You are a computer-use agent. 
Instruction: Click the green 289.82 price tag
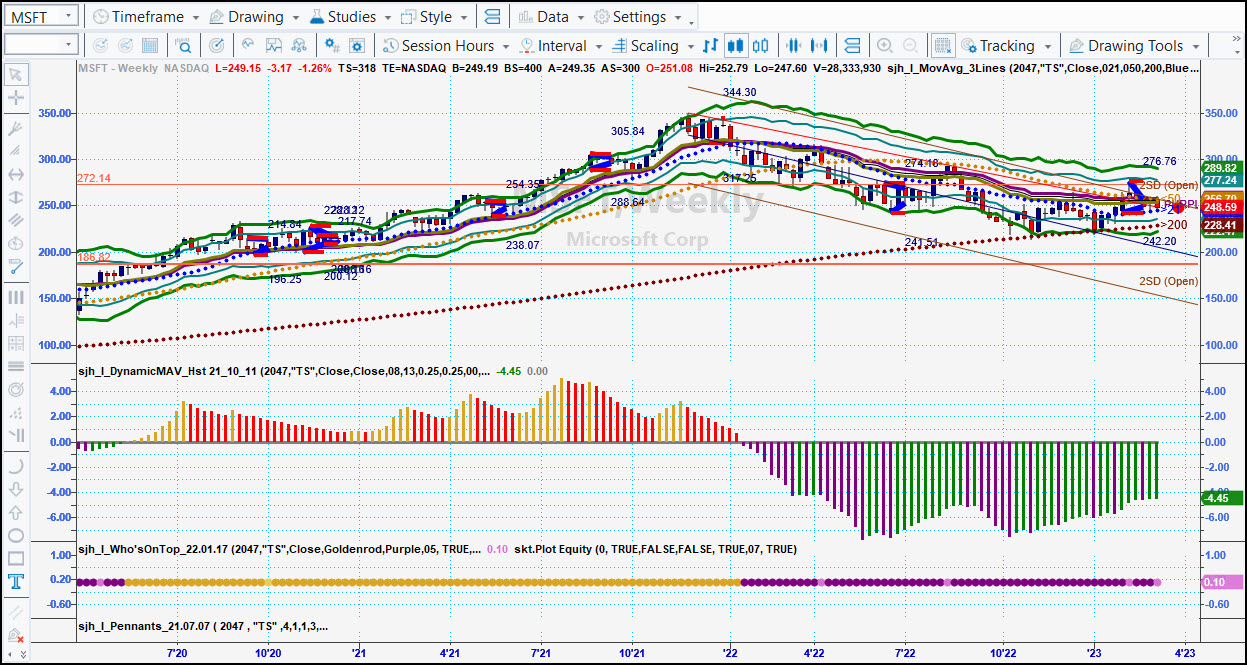coord(1220,169)
